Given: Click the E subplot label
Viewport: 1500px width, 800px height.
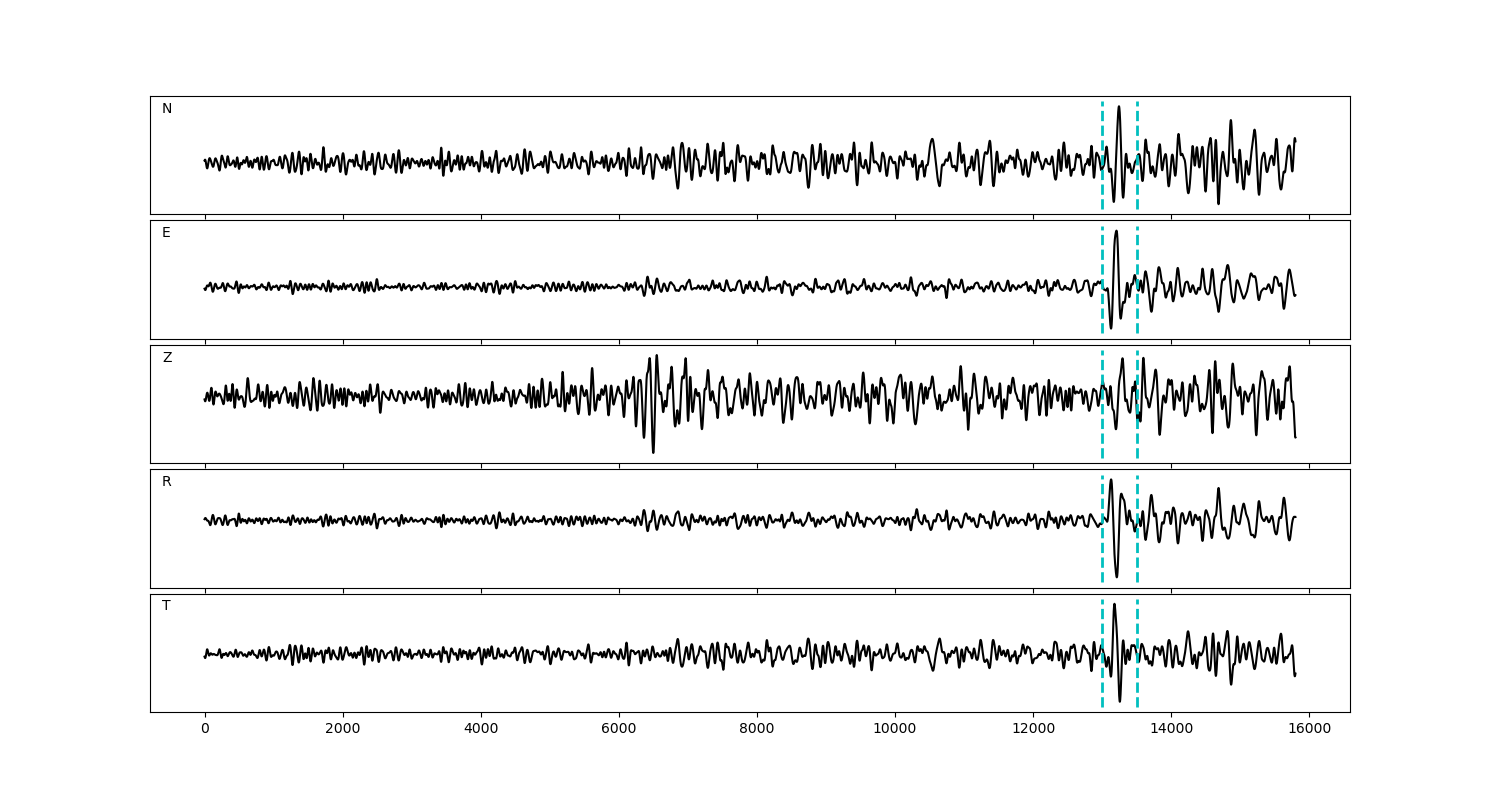Looking at the screenshot, I should (166, 233).
